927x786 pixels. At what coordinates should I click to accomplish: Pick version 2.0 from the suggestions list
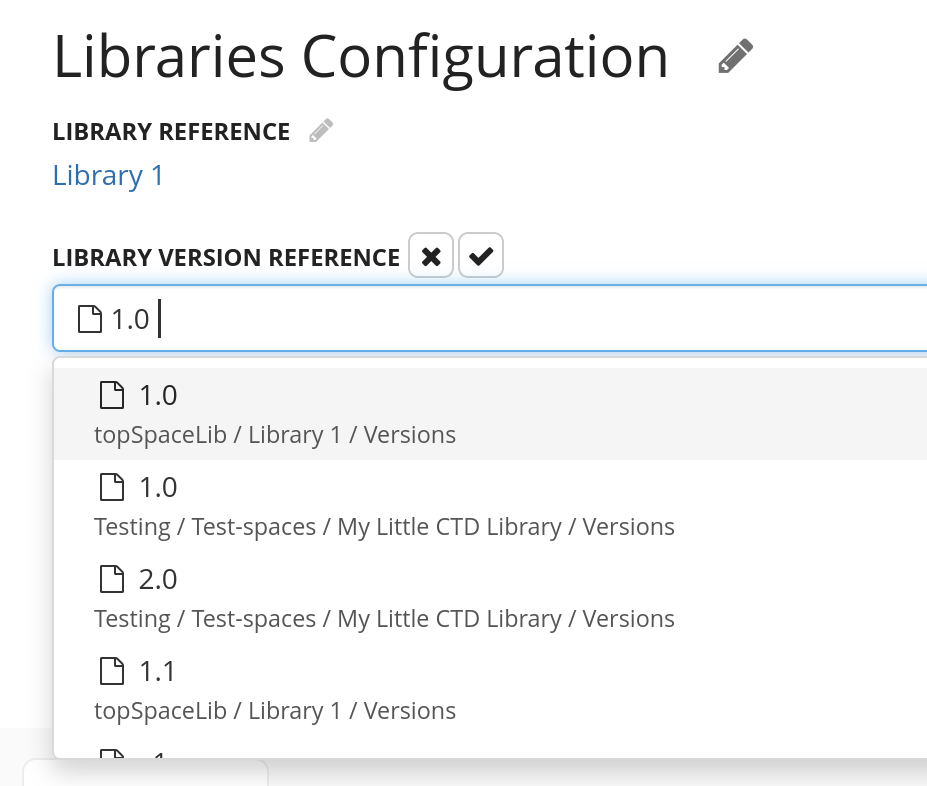tap(158, 579)
